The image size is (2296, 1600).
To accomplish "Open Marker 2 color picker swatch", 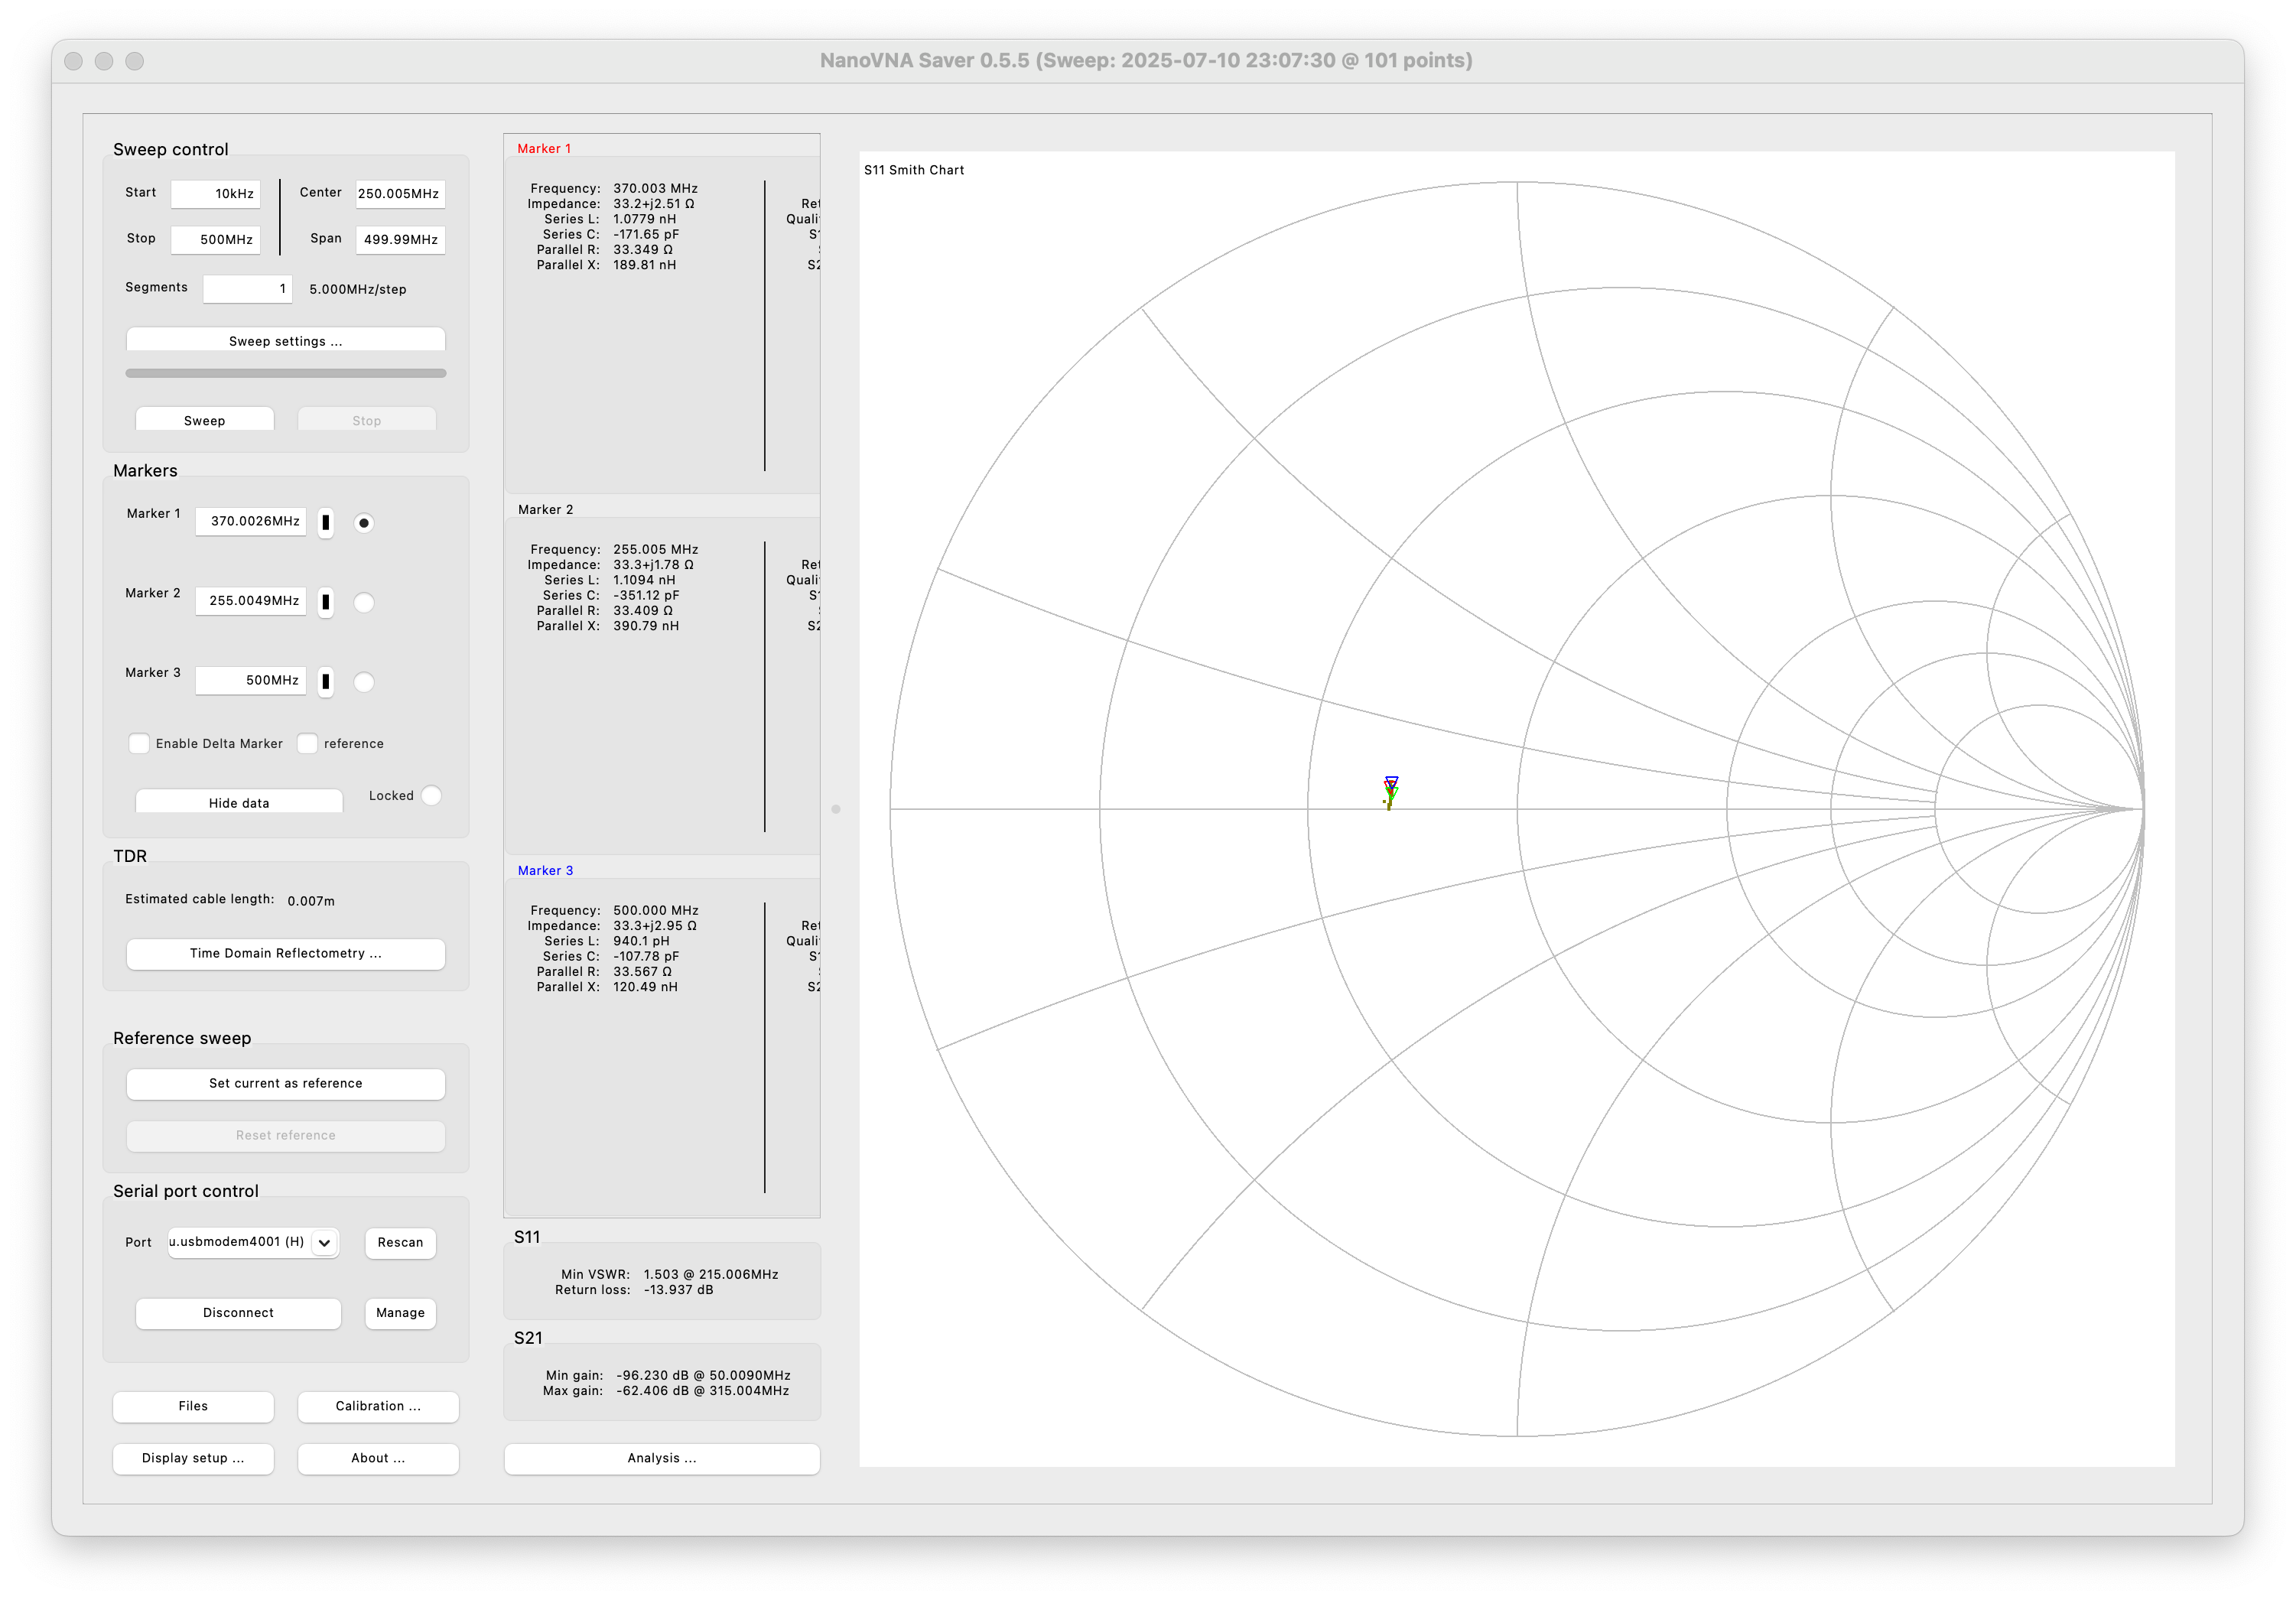I will coord(325,602).
